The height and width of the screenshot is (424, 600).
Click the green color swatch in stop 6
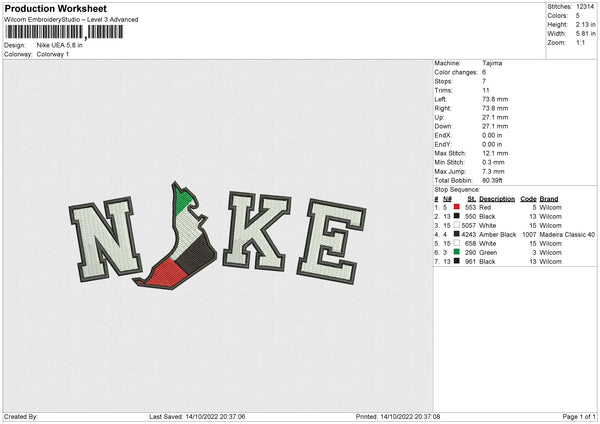(x=457, y=252)
